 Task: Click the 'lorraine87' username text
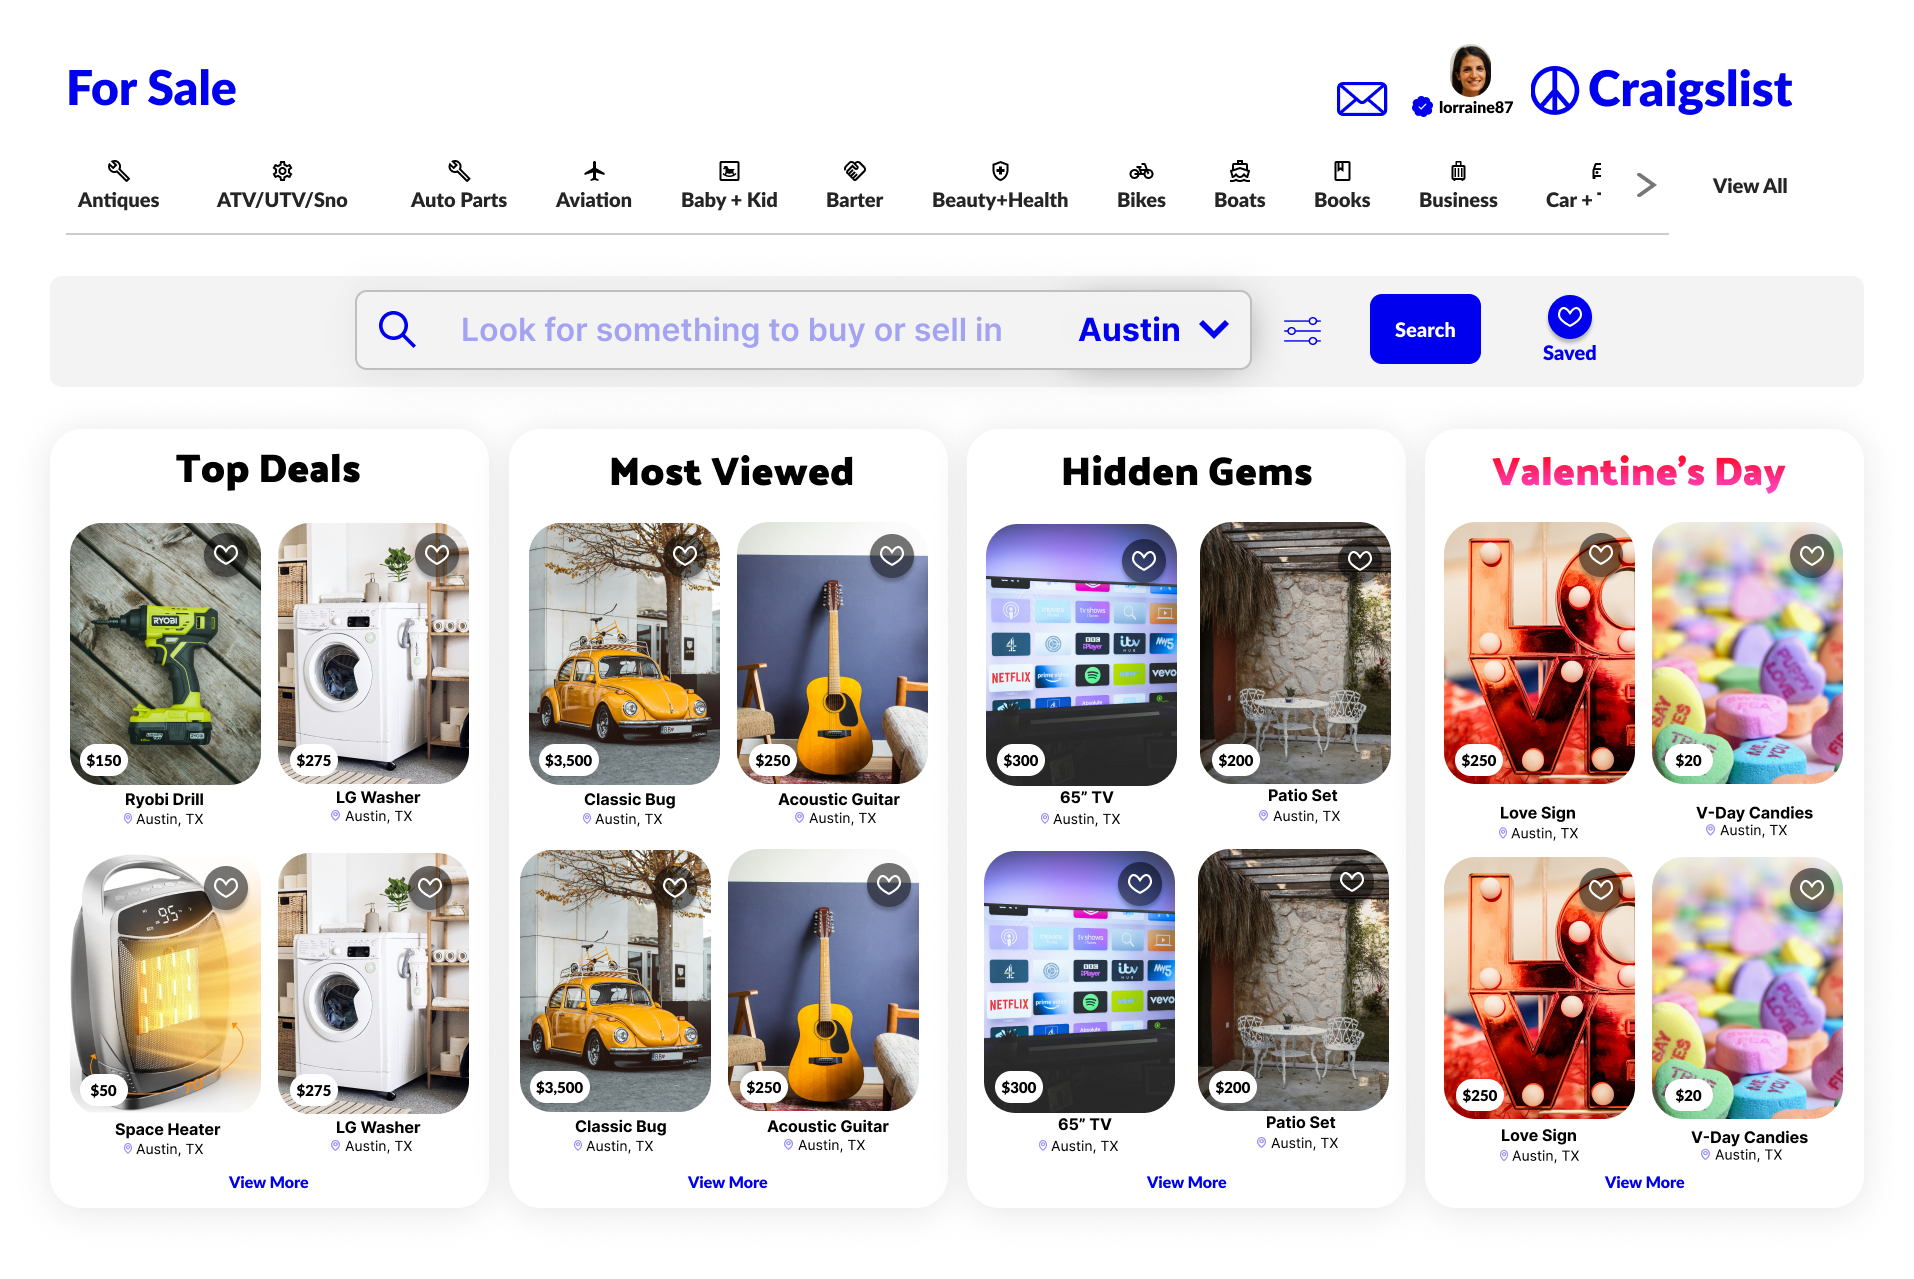click(1476, 108)
